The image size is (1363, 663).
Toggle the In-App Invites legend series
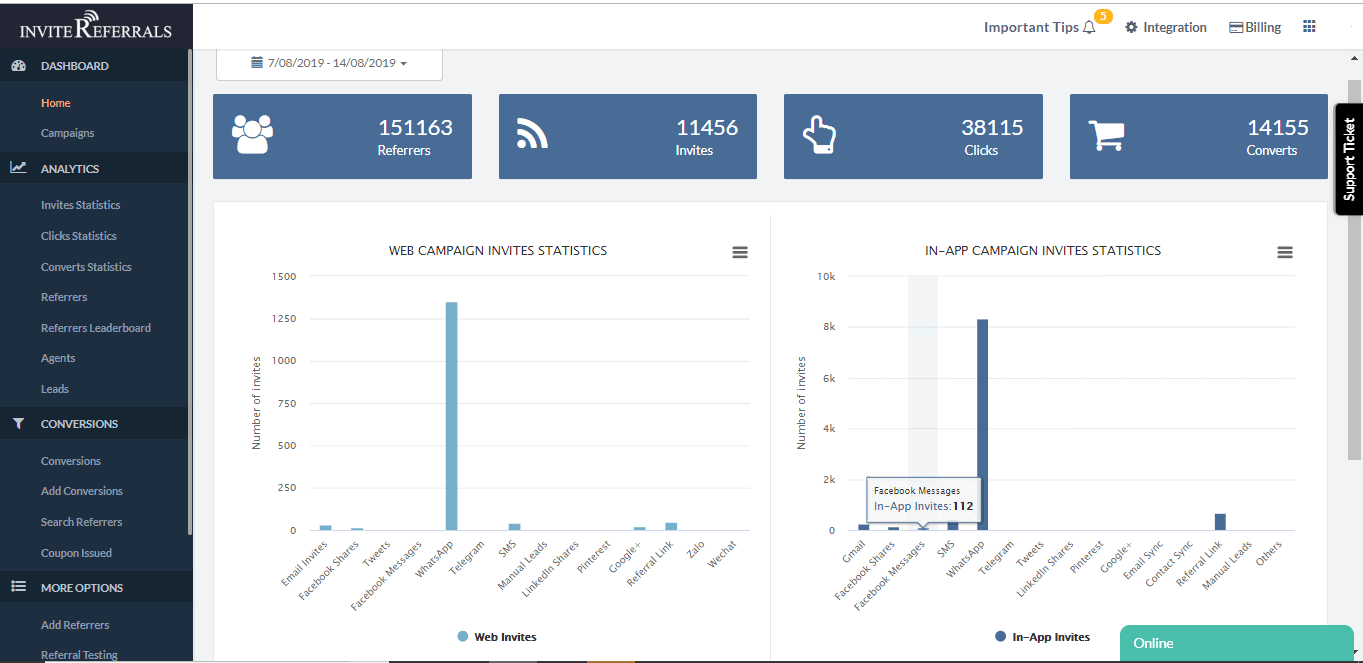tap(1041, 637)
